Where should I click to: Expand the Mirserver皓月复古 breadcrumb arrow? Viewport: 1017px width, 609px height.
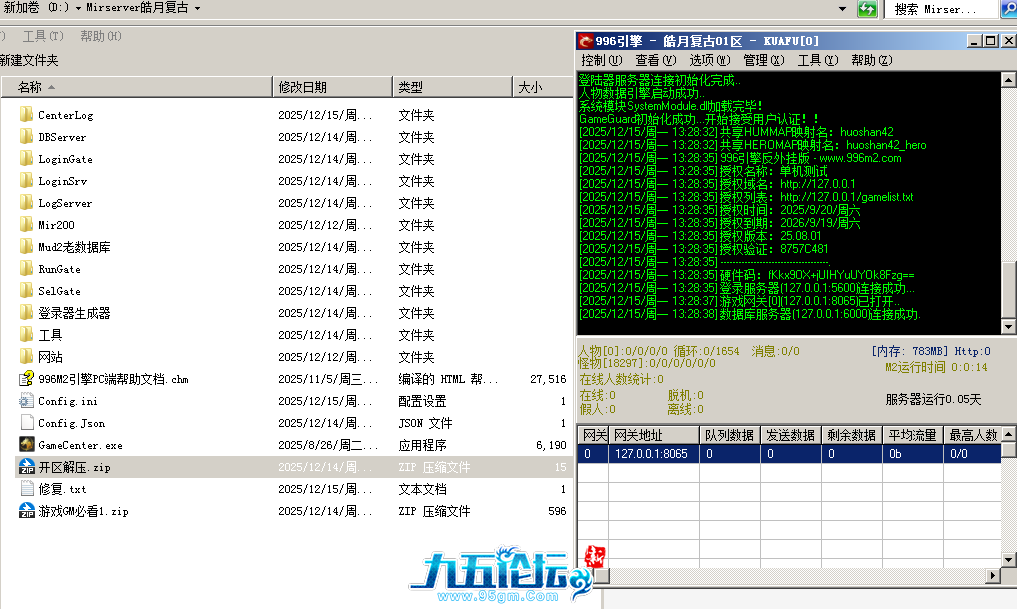click(197, 8)
